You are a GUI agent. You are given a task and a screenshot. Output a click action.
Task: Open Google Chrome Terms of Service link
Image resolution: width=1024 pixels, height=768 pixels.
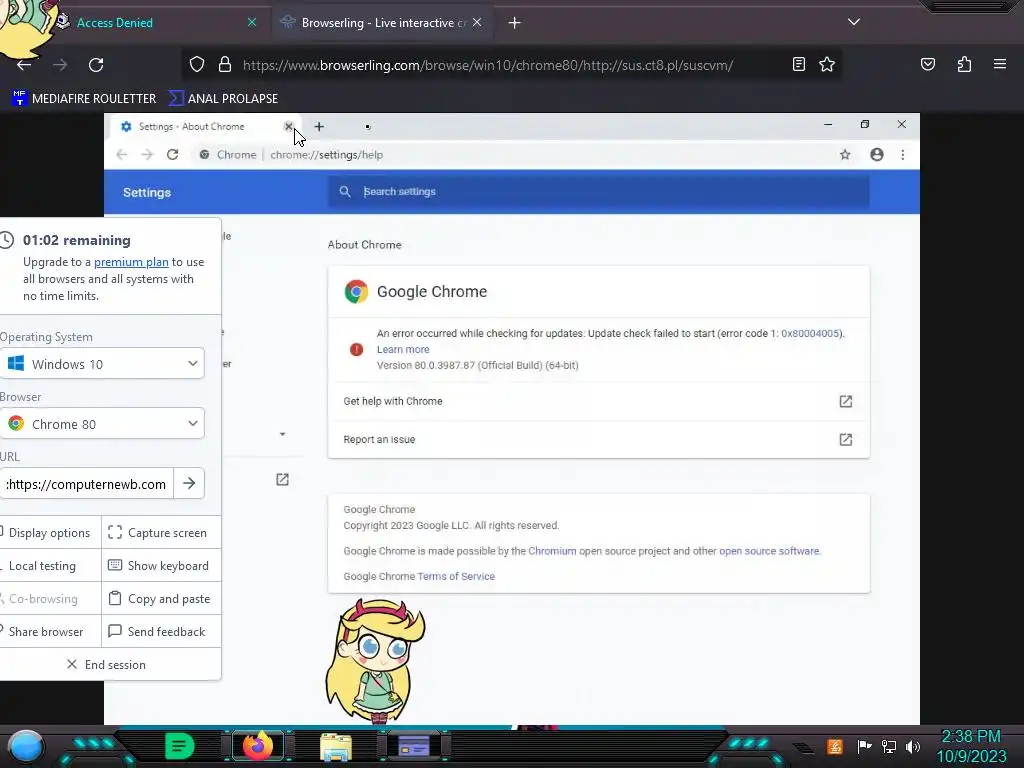[455, 577]
